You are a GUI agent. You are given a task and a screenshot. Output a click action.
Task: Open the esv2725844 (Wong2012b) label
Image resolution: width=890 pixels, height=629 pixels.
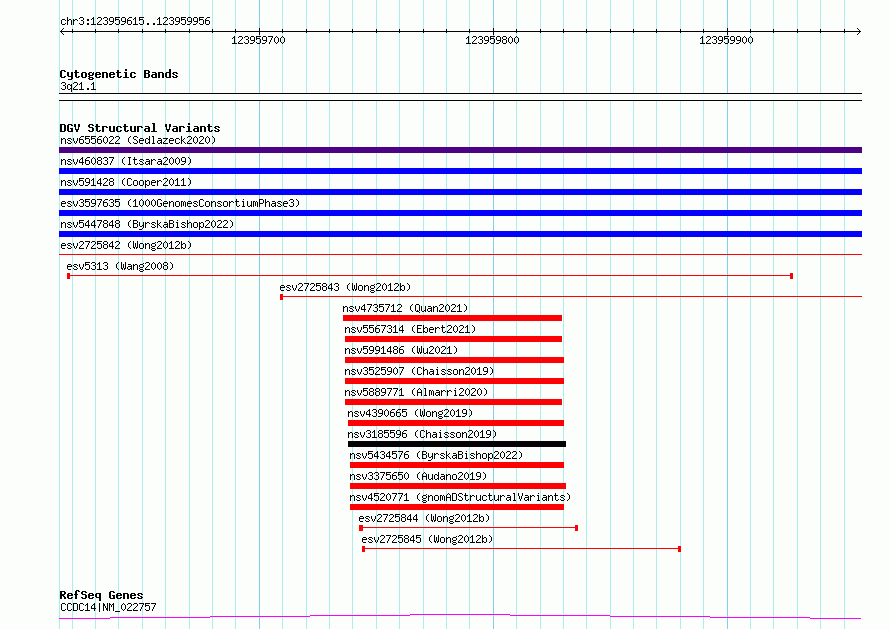[x=424, y=518]
